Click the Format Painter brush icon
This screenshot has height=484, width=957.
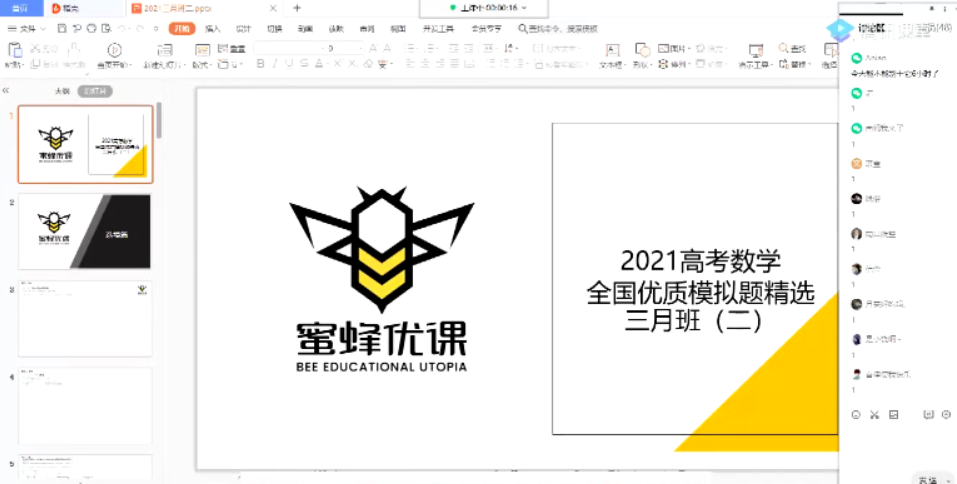74,50
